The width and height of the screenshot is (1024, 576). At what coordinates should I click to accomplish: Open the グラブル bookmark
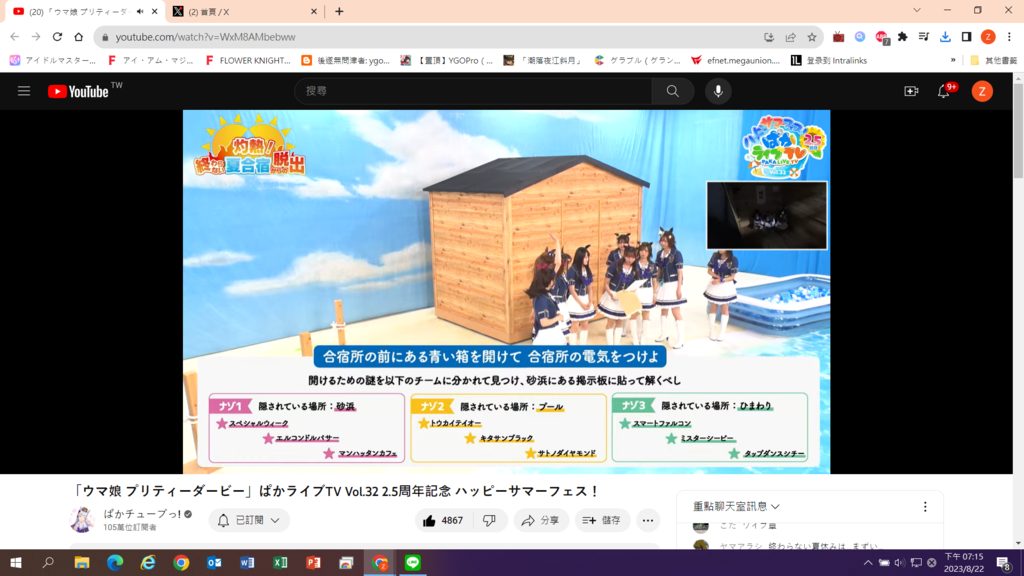(x=637, y=60)
